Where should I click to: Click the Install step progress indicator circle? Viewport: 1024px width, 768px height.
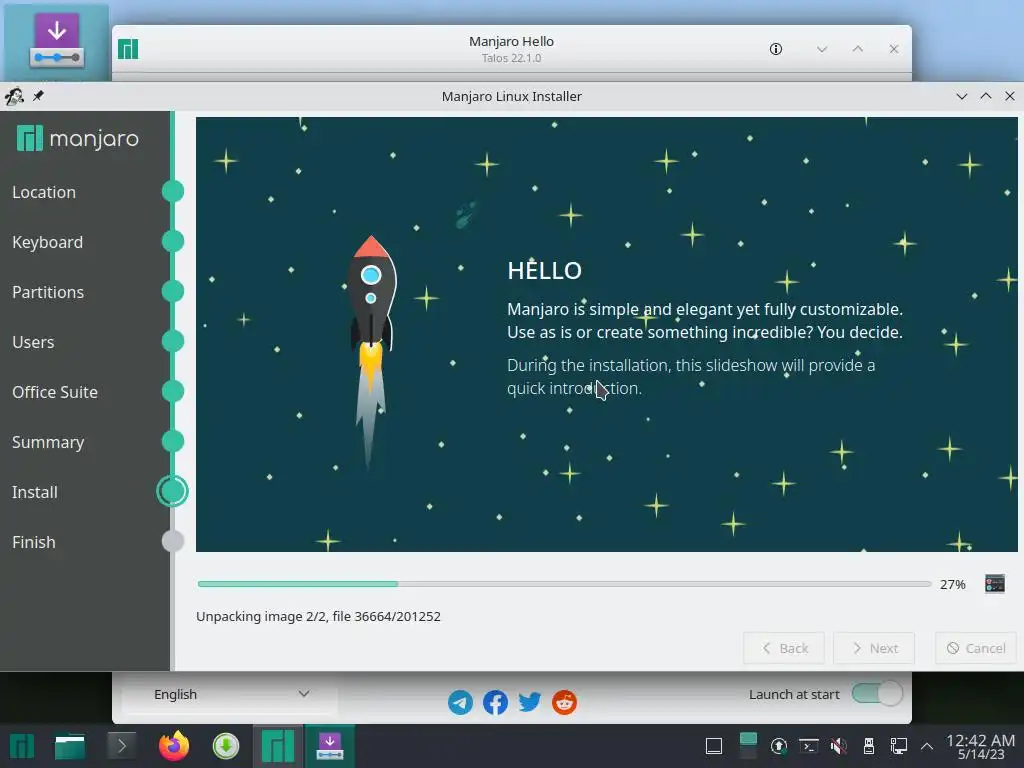[172, 491]
